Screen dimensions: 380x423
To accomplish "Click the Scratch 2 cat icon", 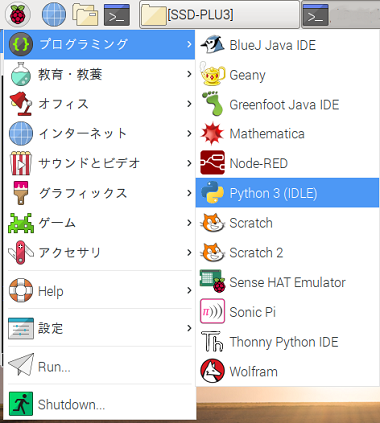I will tap(212, 252).
